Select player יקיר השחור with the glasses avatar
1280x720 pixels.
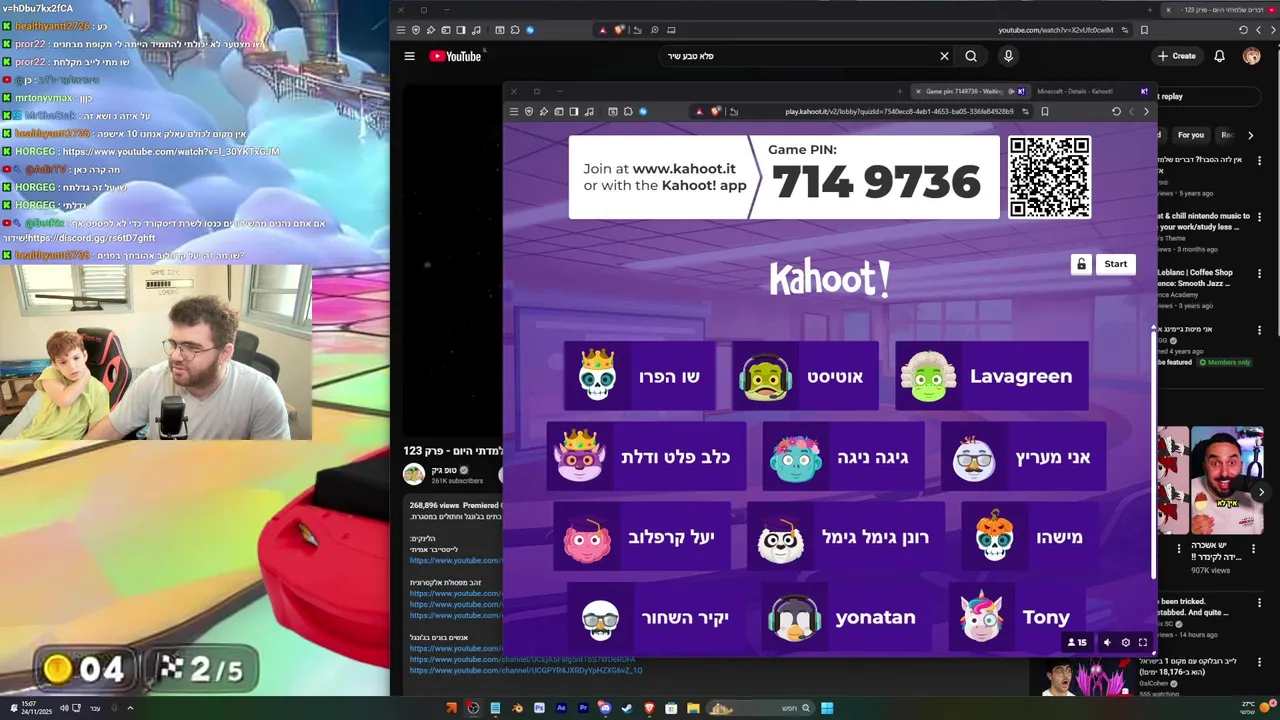tap(656, 617)
